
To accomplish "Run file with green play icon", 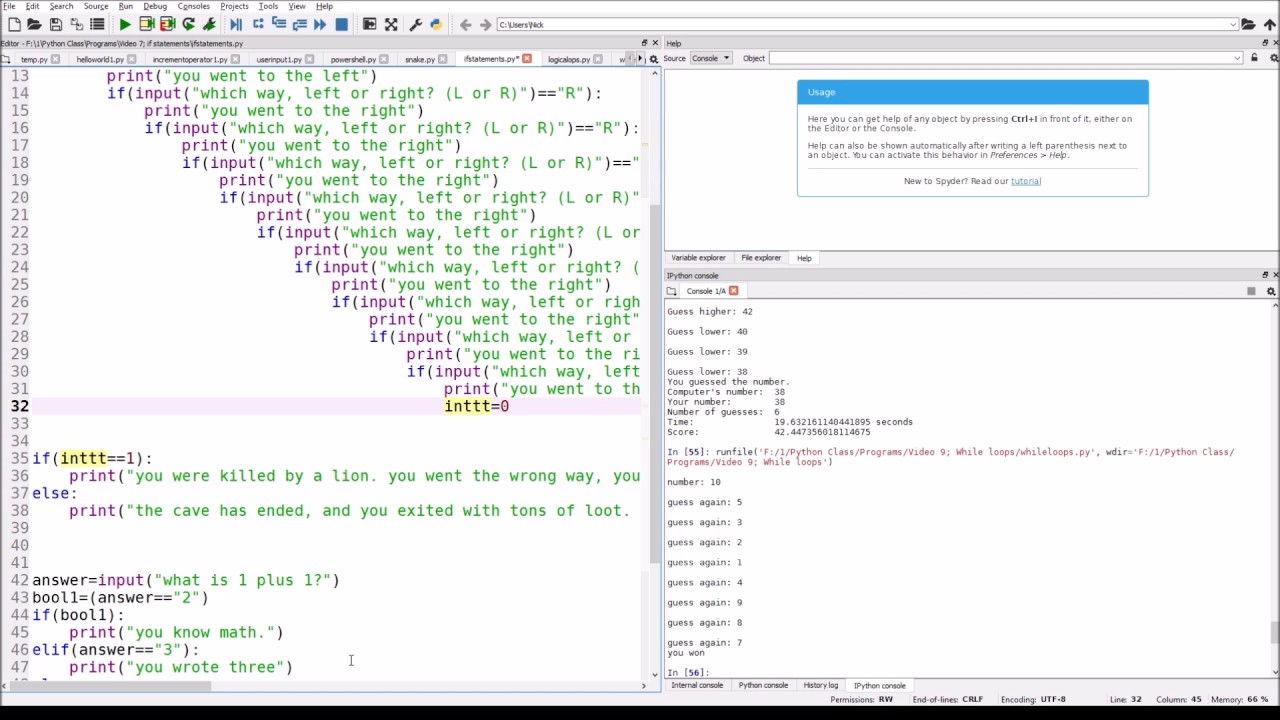I will [x=124, y=24].
